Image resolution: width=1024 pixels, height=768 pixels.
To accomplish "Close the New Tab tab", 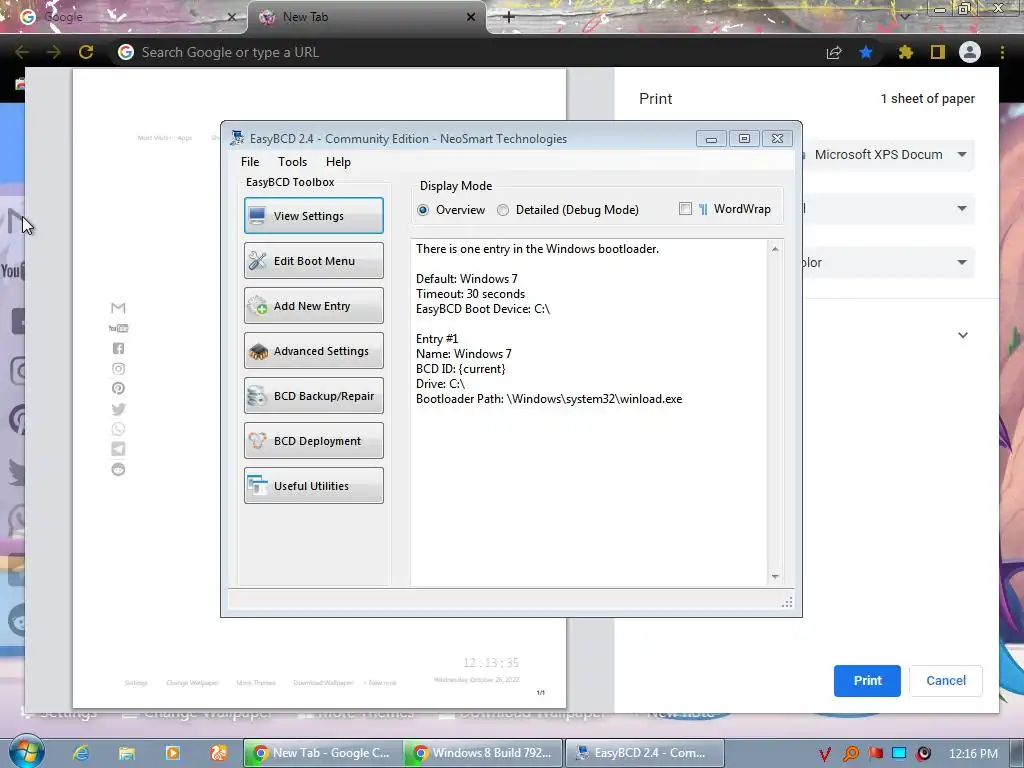I will click(471, 17).
